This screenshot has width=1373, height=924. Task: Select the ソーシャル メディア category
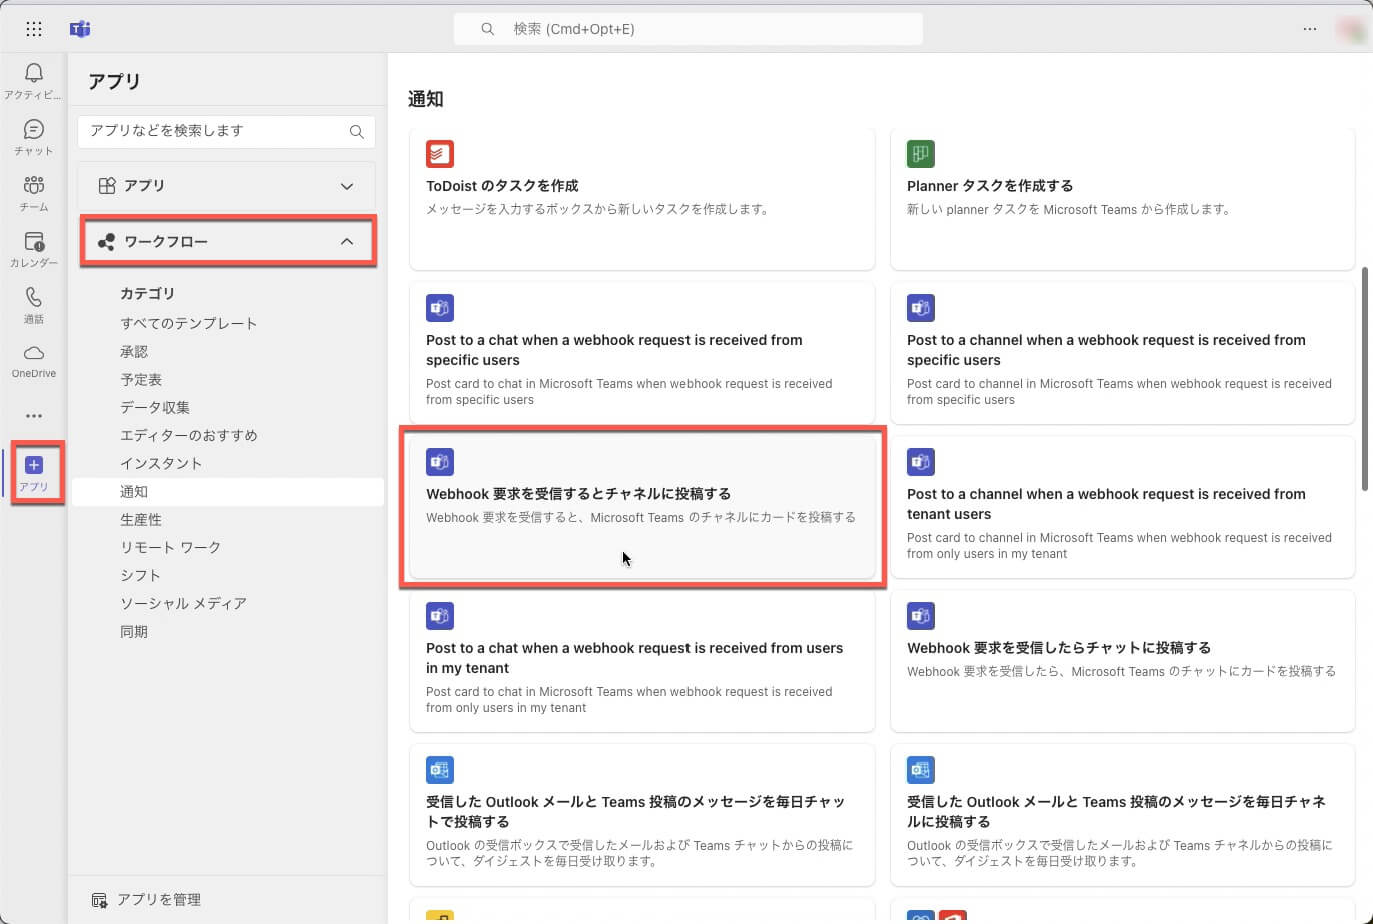pos(183,603)
